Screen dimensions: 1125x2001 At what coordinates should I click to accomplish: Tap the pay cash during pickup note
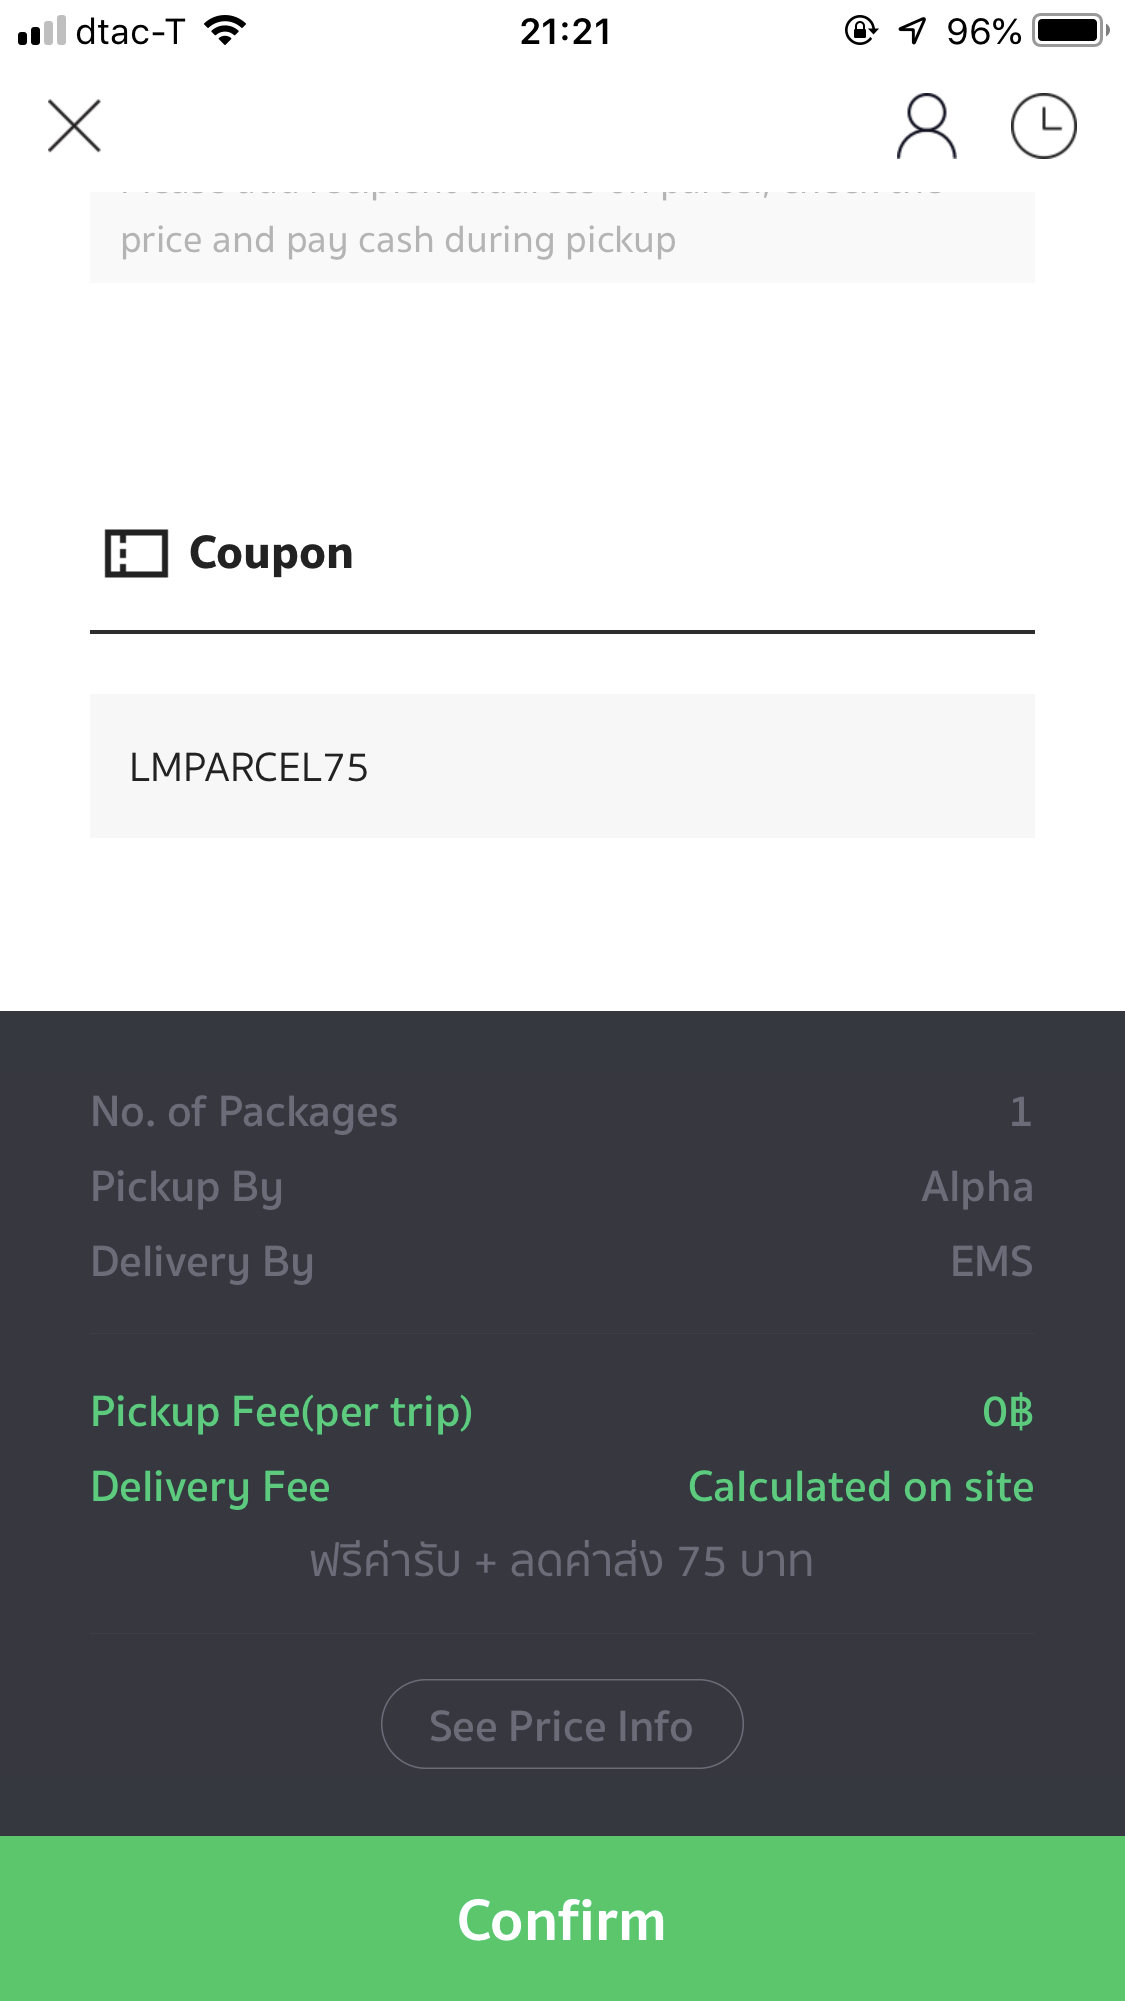(398, 240)
